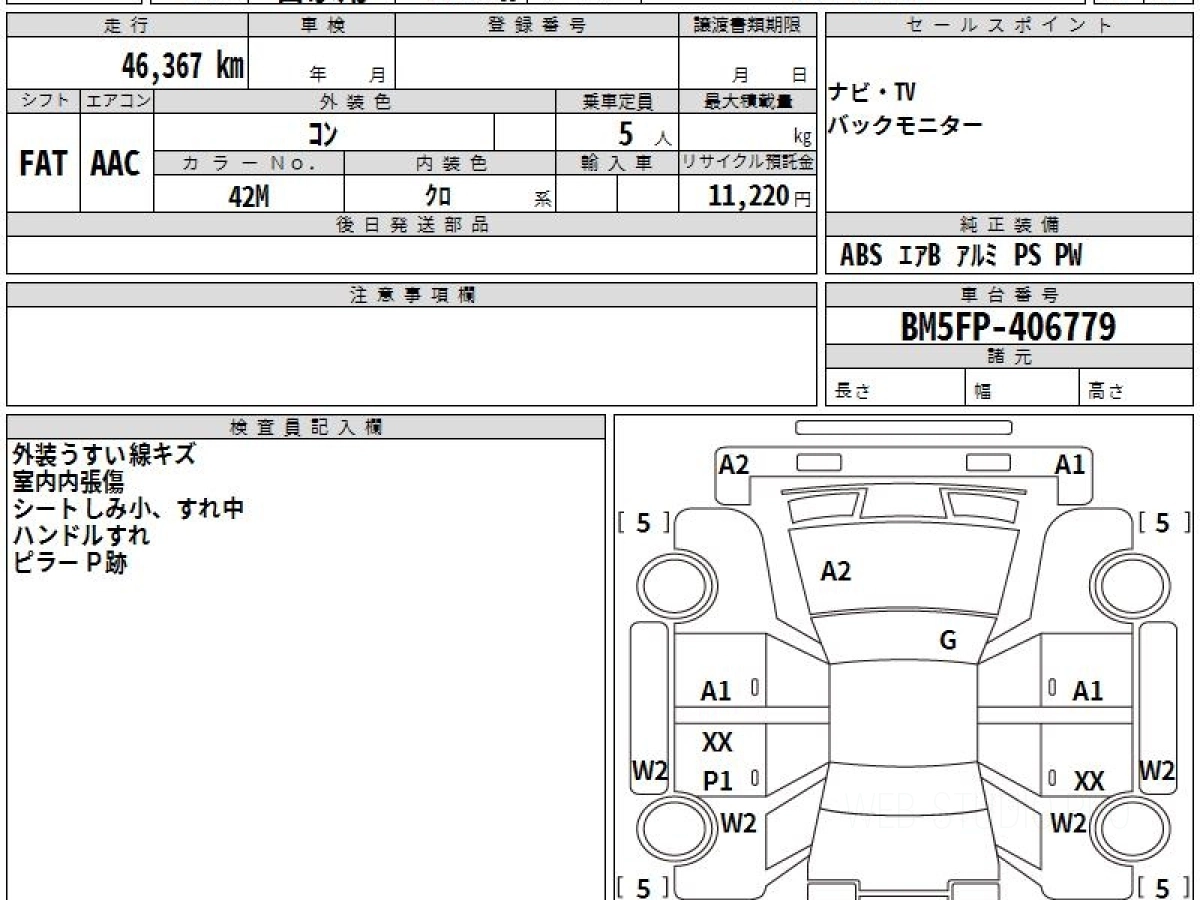Click the A1 mark on the right front door

pos(1088,690)
